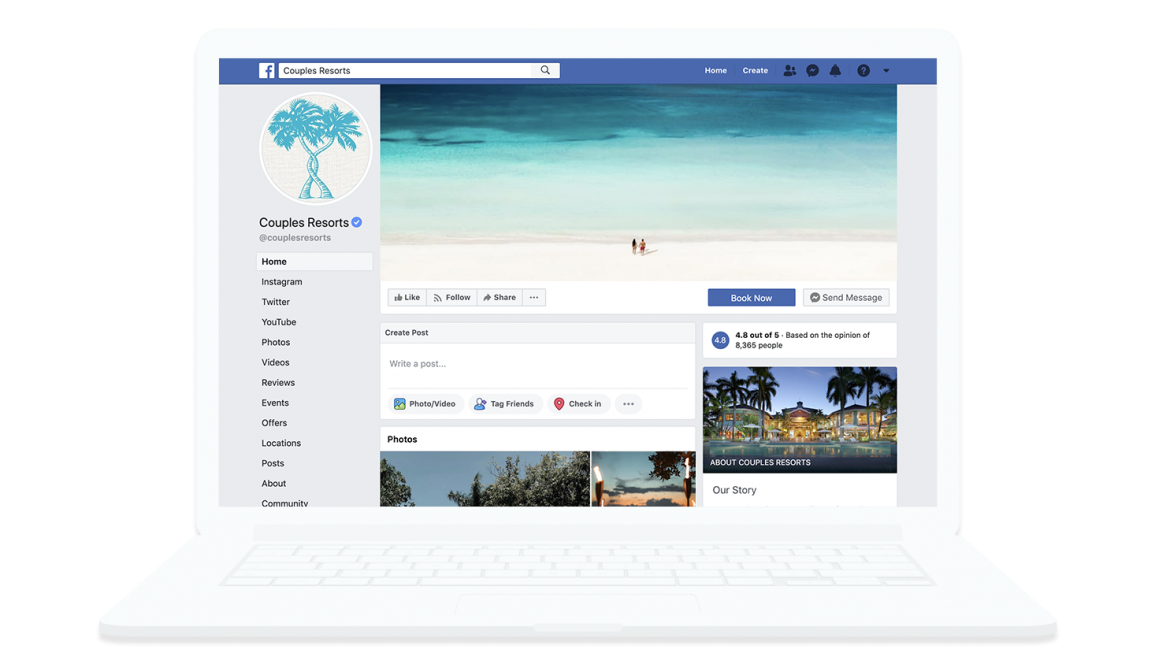
Task: Follow the Couples Resorts page
Action: point(452,298)
